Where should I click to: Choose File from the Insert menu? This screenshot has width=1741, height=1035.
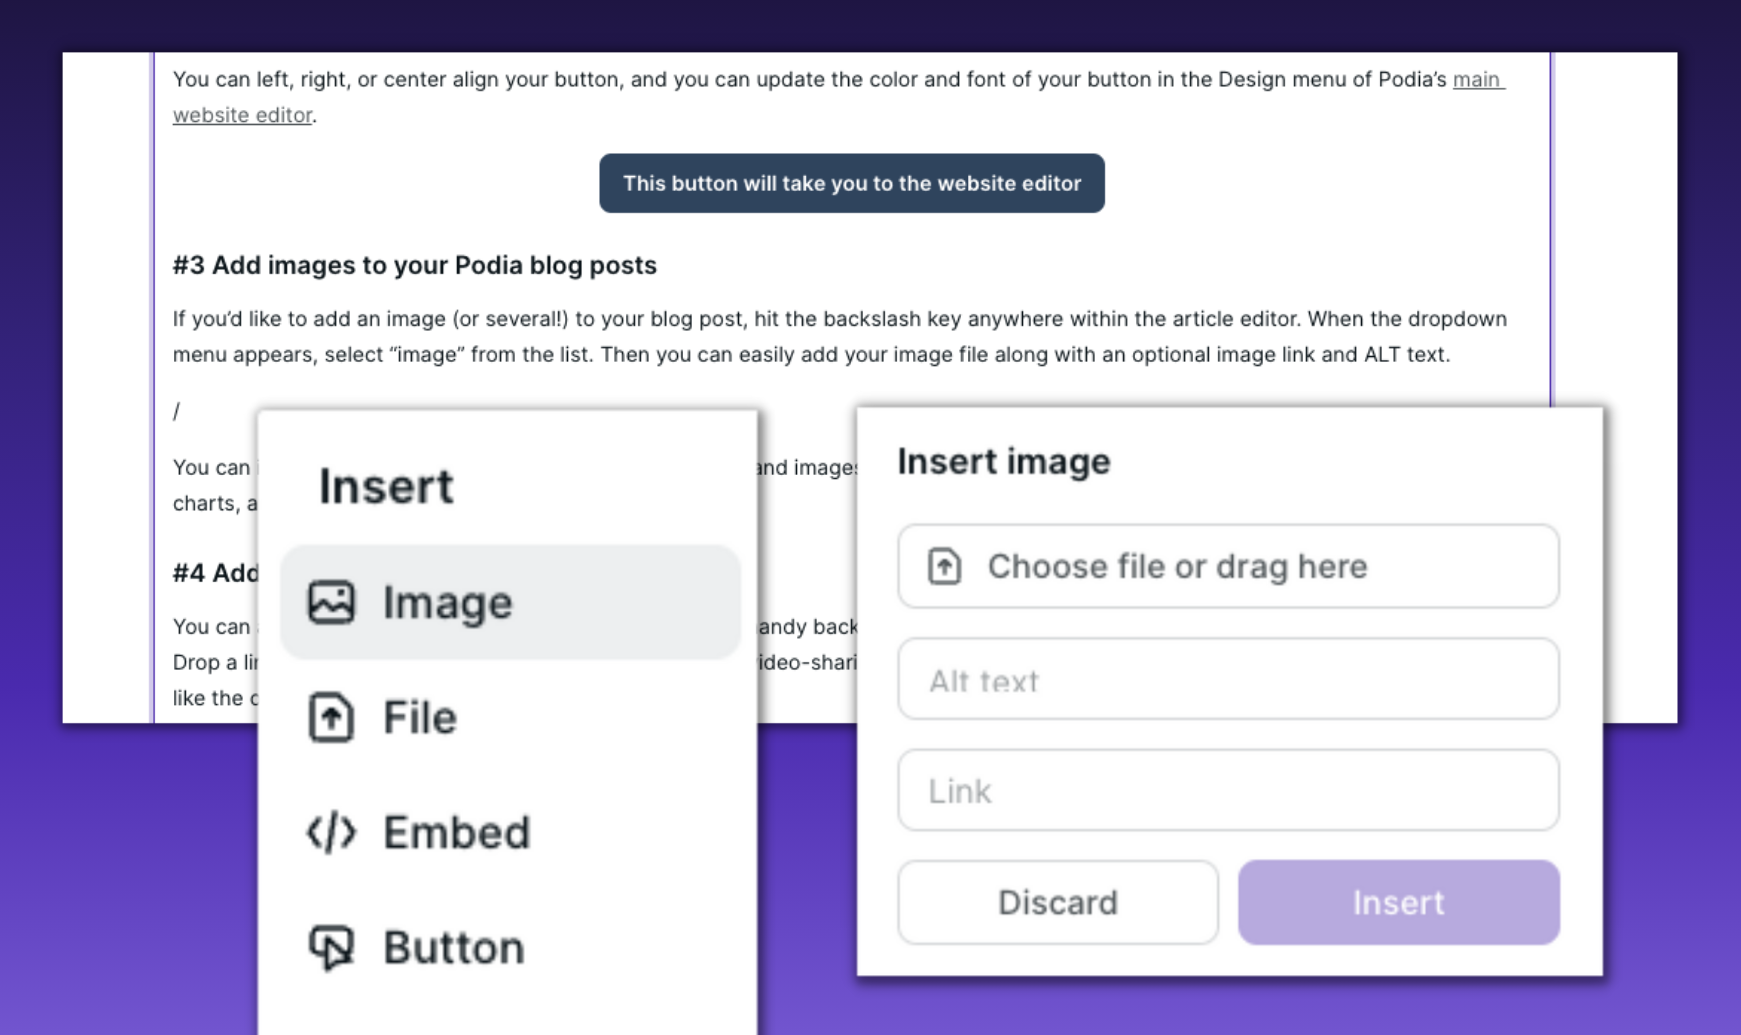(x=418, y=717)
